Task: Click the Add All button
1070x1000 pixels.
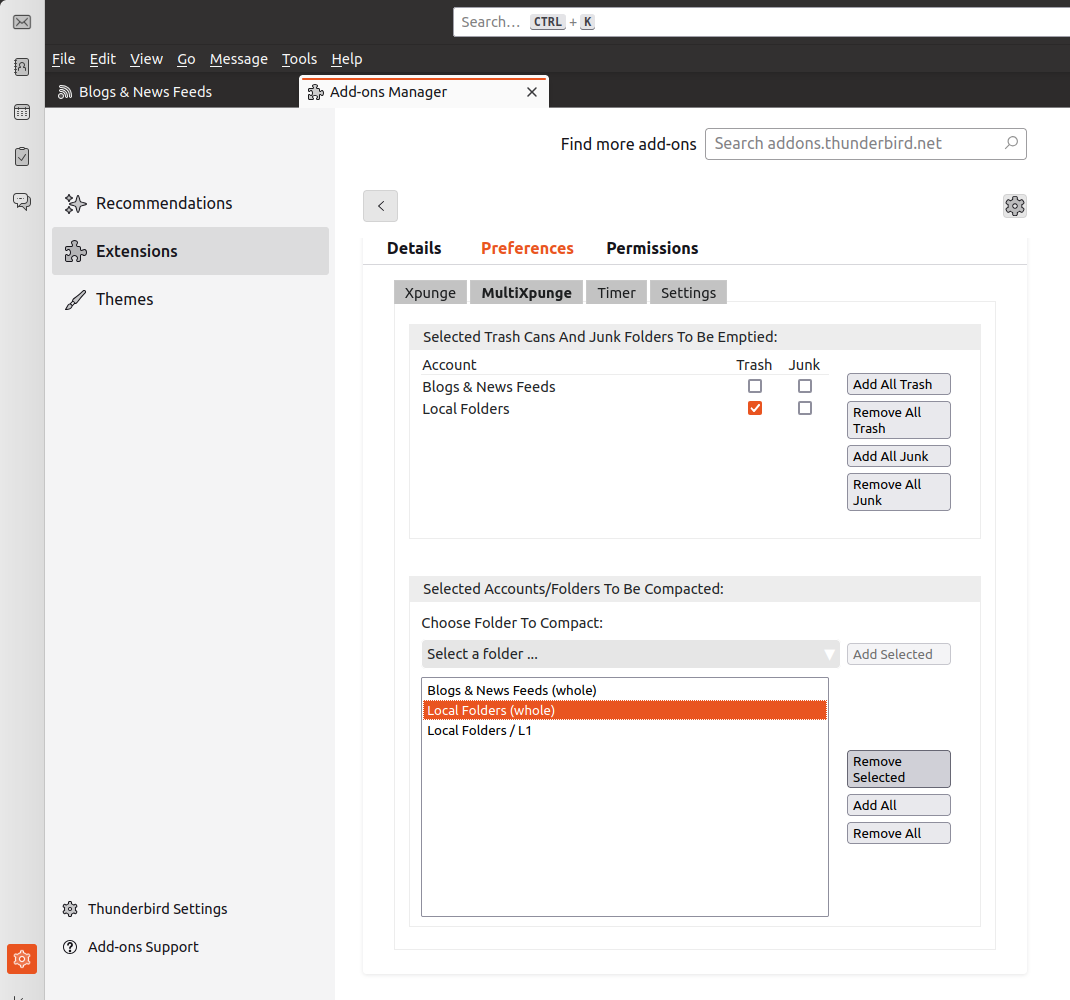Action: 899,805
